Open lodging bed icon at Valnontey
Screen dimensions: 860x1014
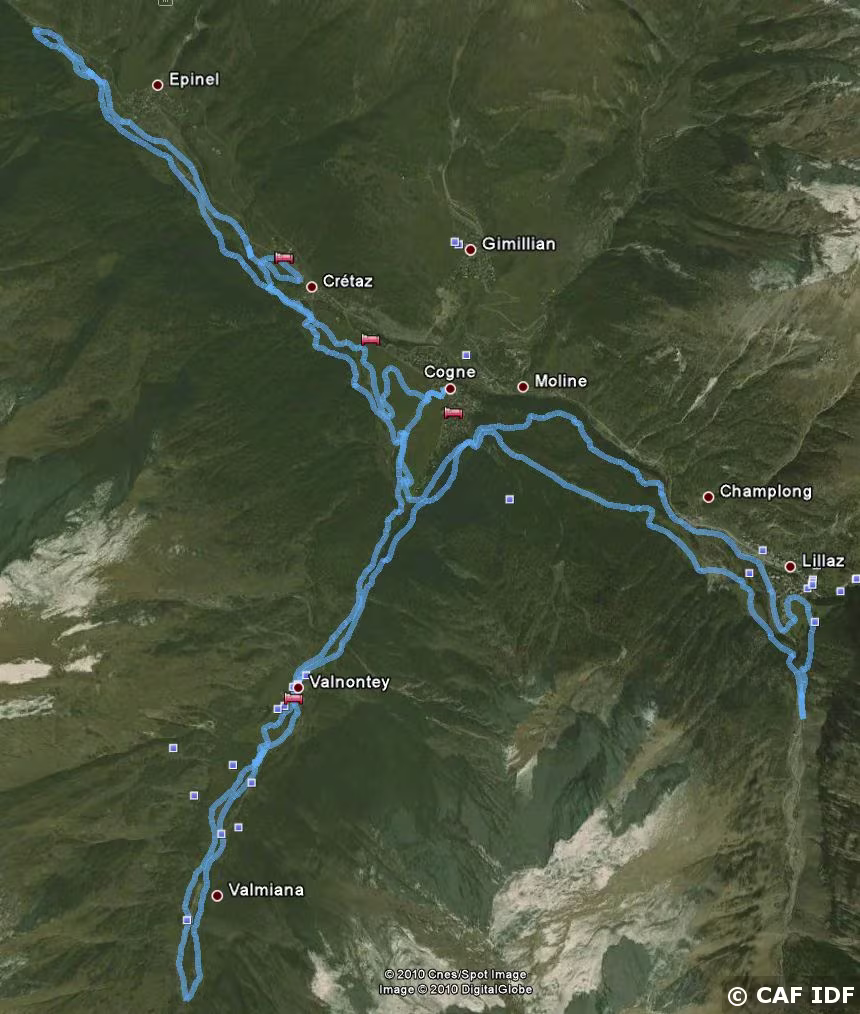[294, 698]
